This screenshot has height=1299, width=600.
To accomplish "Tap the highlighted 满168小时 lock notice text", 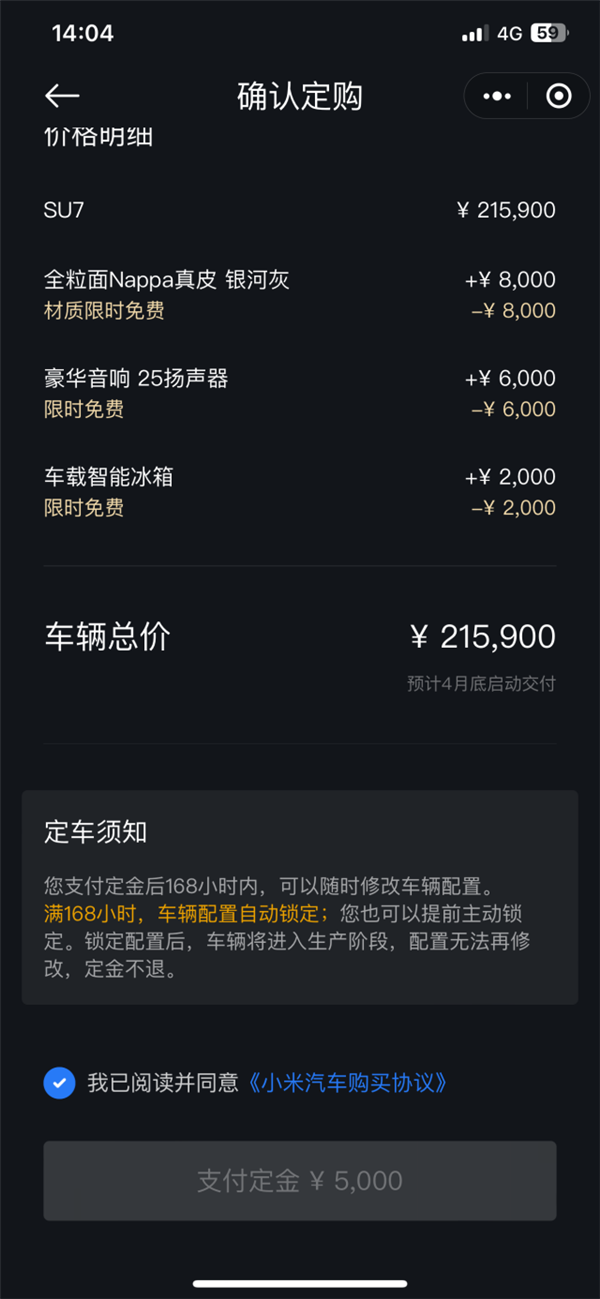I will point(185,913).
